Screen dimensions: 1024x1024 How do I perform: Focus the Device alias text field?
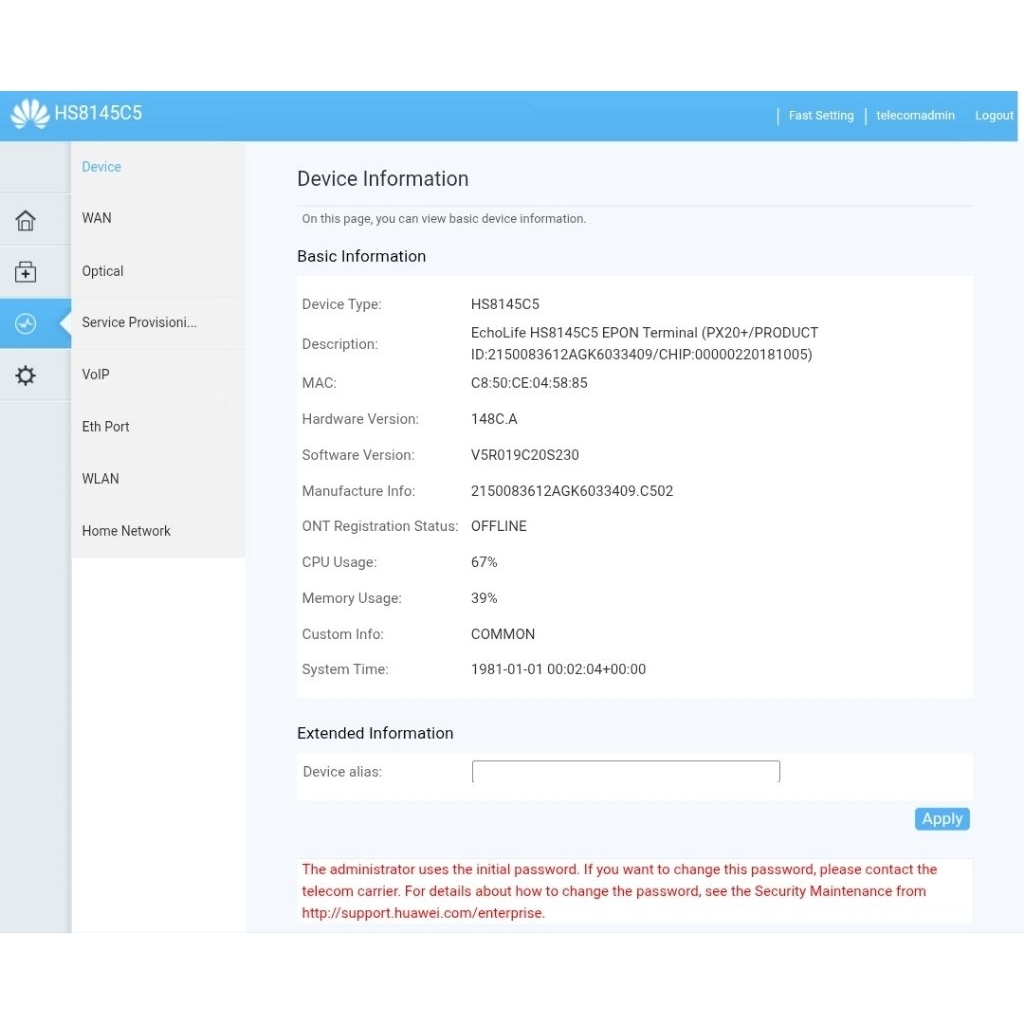point(625,772)
